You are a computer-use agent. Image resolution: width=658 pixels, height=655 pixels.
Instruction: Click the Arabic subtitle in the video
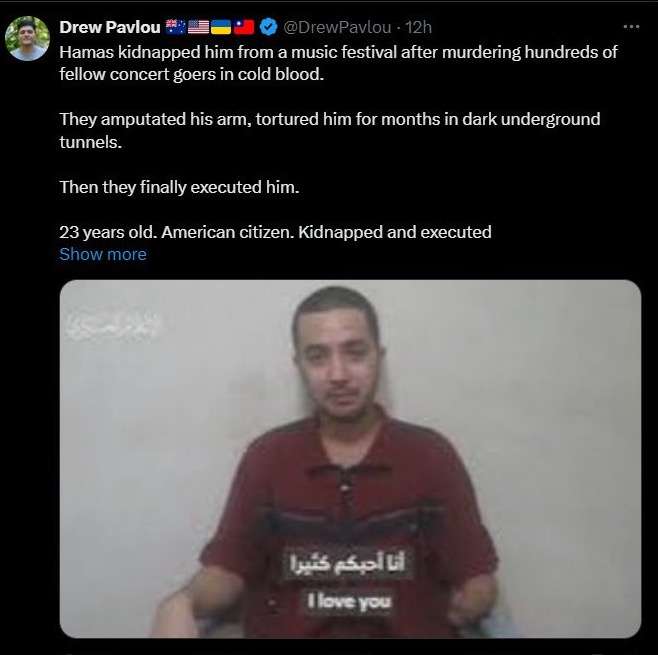coord(347,563)
